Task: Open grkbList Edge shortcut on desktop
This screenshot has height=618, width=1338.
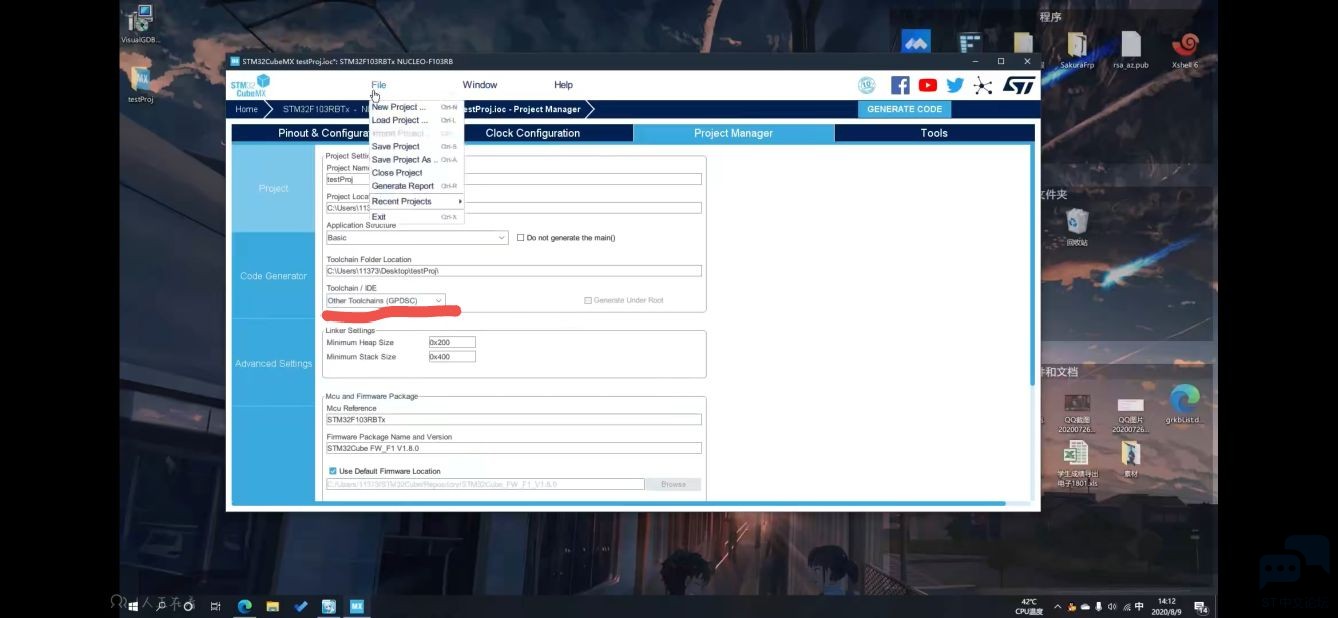Action: [x=1184, y=404]
